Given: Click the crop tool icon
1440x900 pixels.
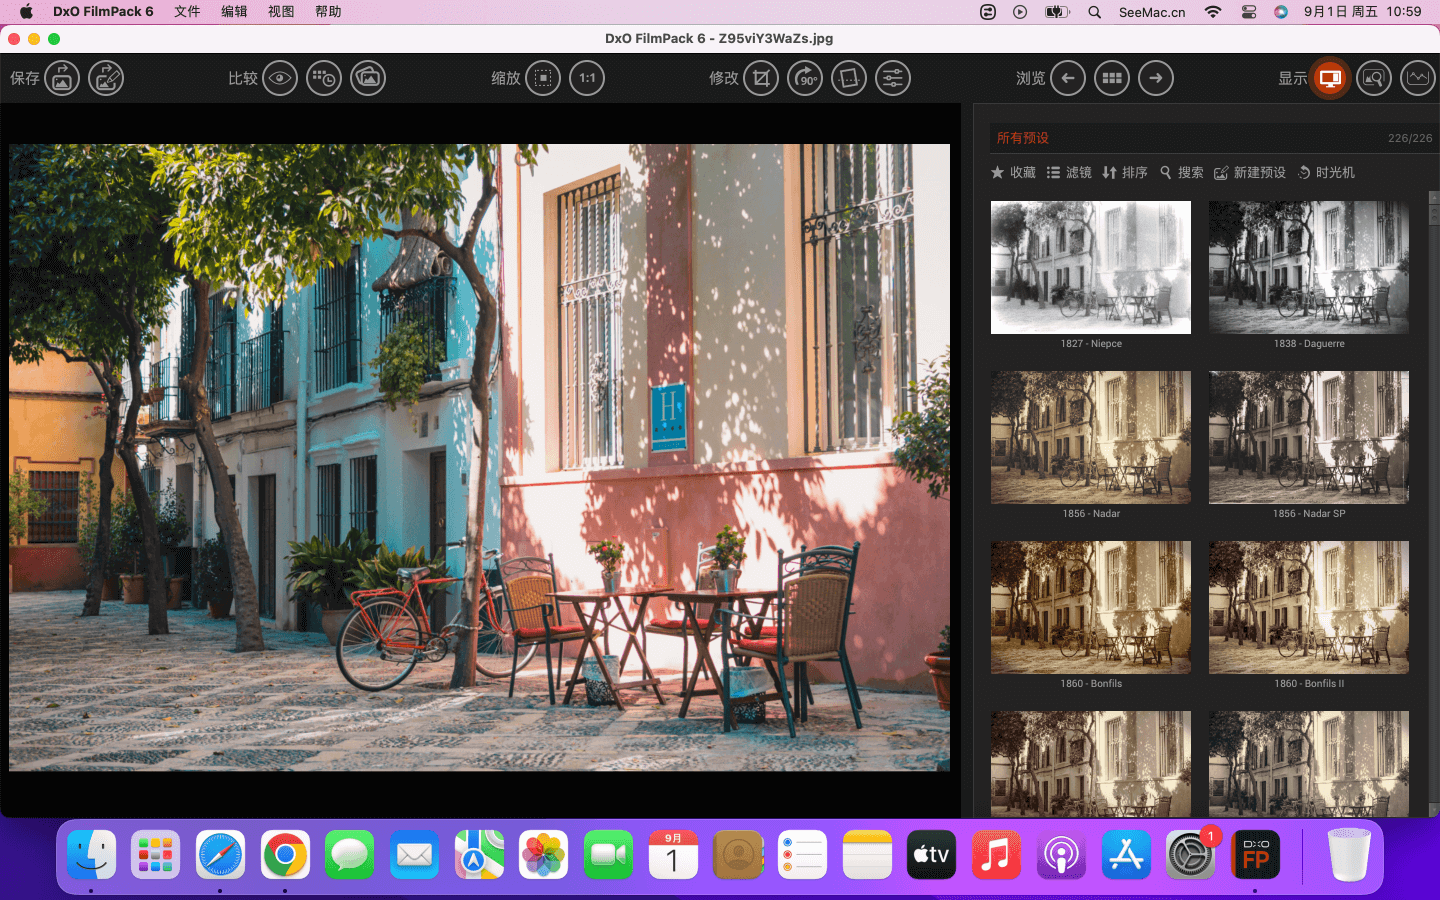Looking at the screenshot, I should [761, 78].
